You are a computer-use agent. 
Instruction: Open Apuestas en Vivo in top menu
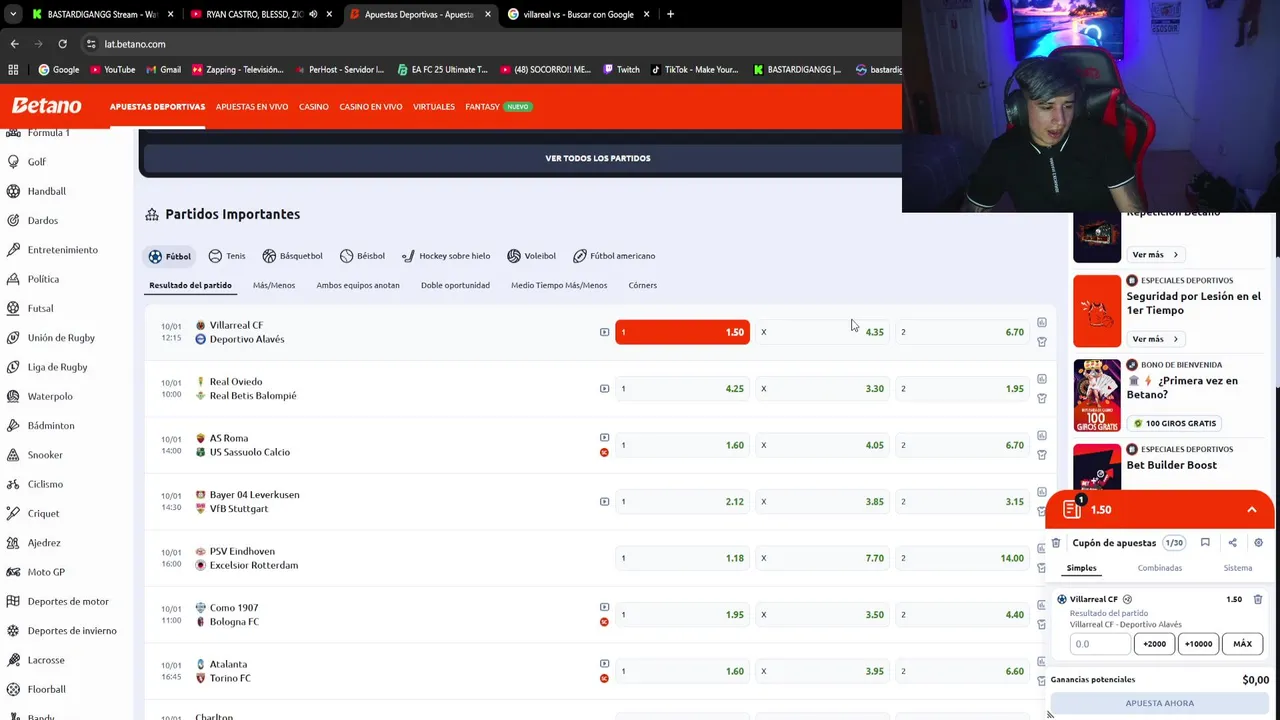[x=252, y=107]
